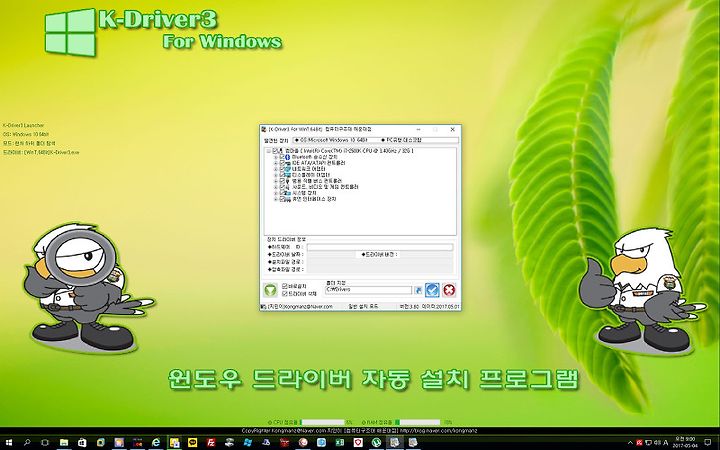Expand the 시스템 장치 node
This screenshot has height=450, width=720.
pyautogui.click(x=276, y=193)
